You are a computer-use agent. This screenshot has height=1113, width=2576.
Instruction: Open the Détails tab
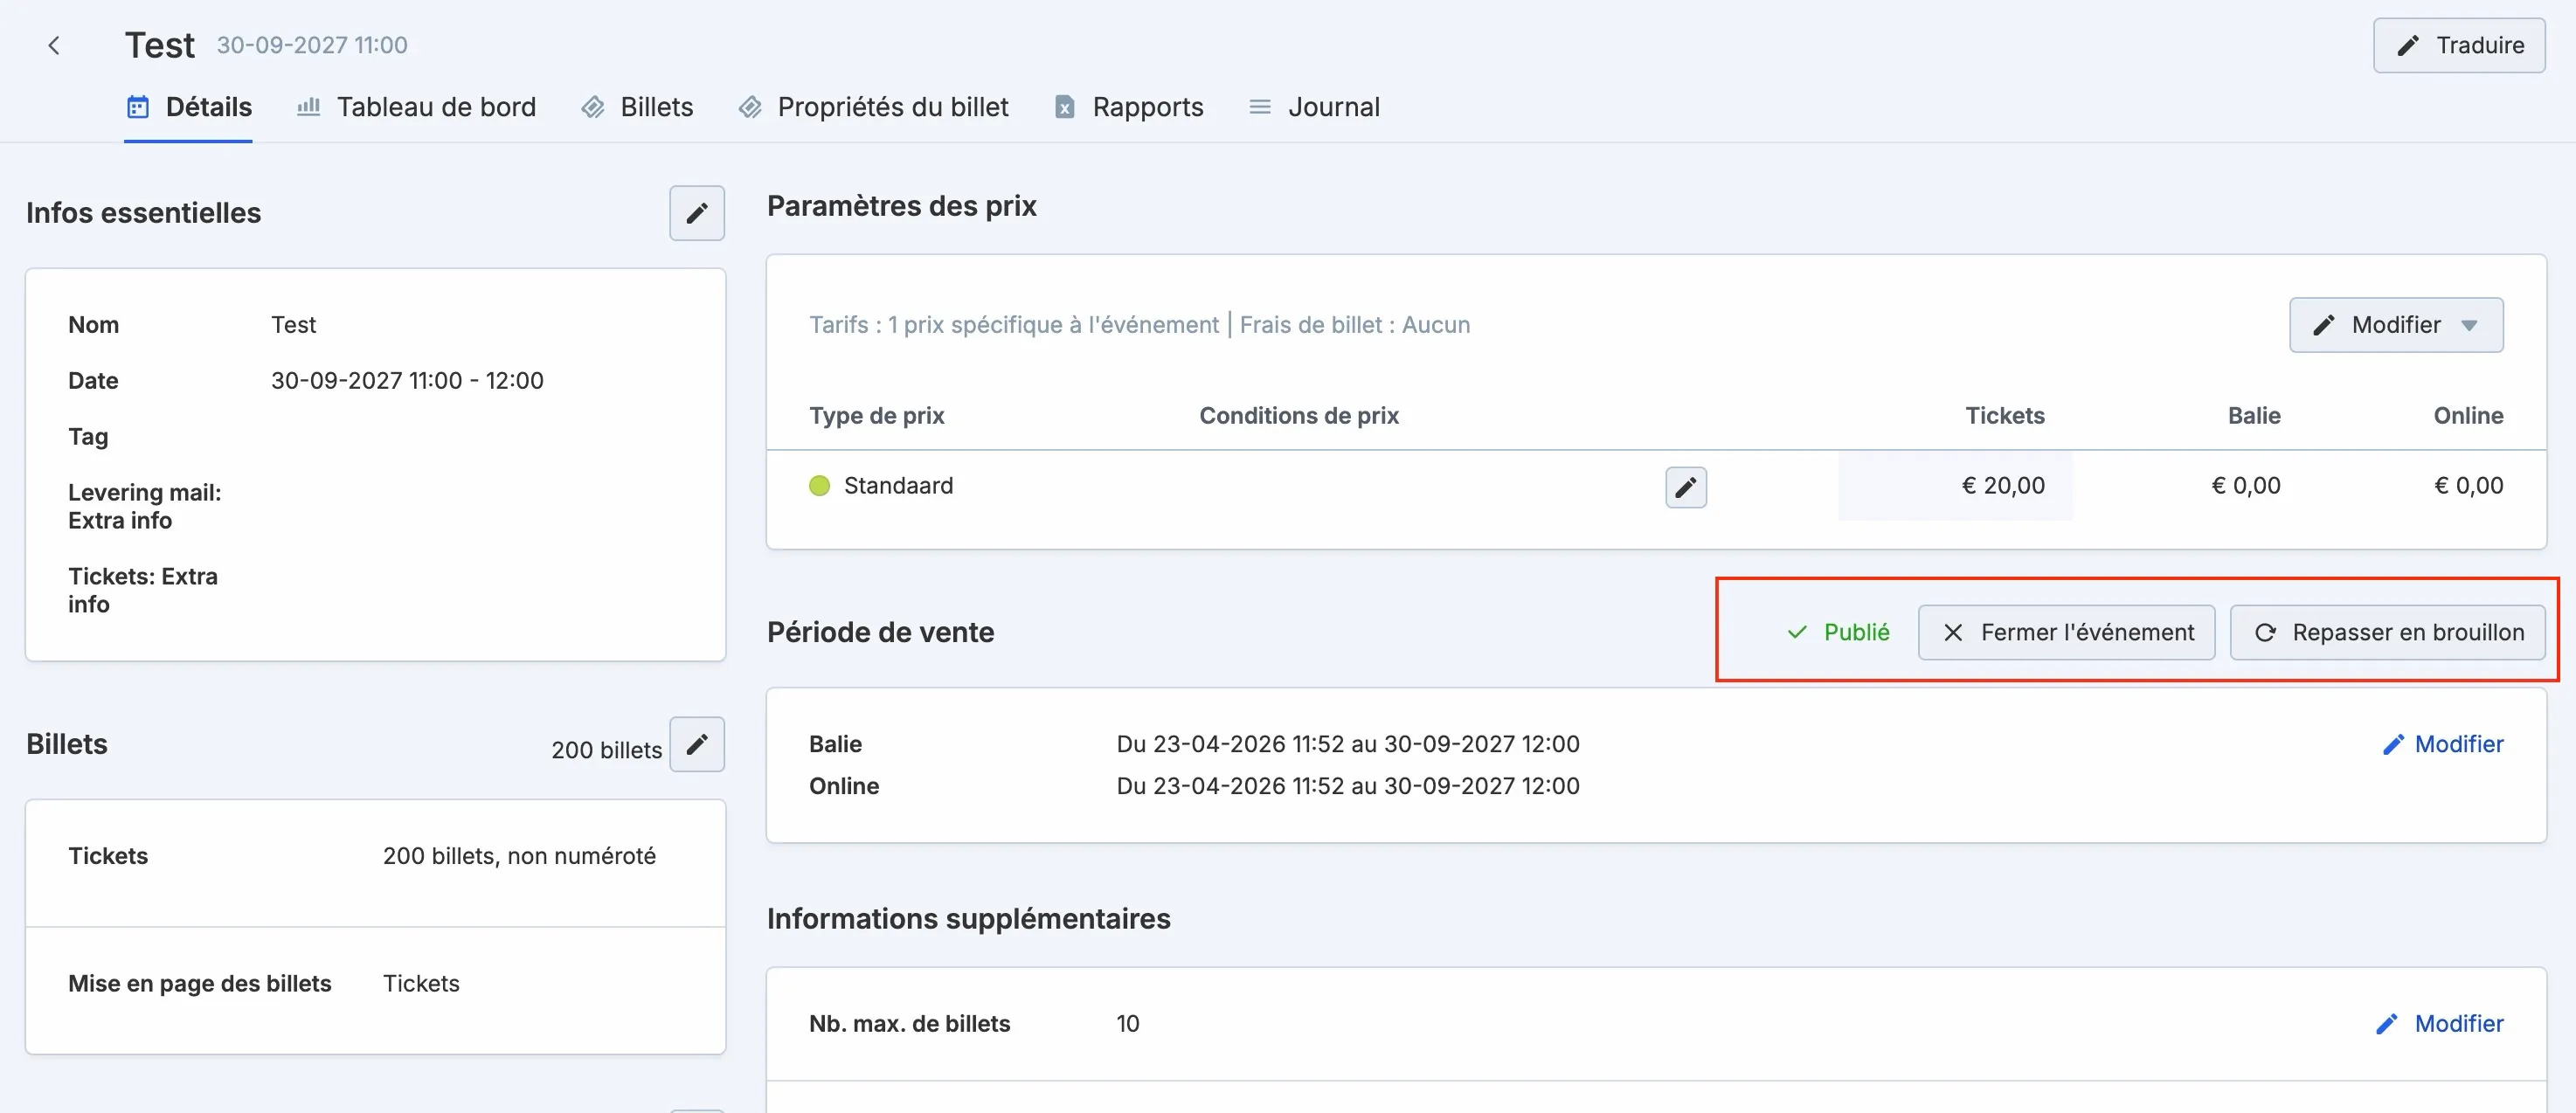click(x=188, y=107)
